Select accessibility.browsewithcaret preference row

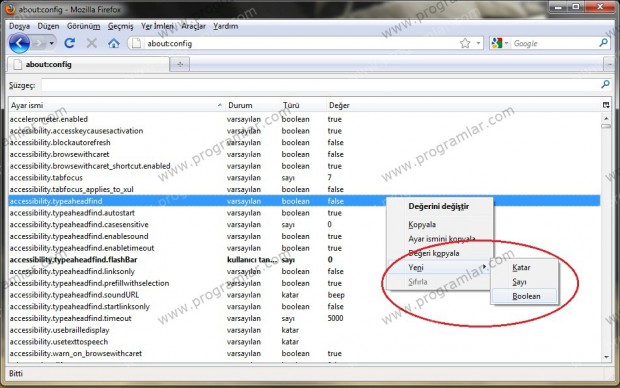pyautogui.click(x=304, y=154)
